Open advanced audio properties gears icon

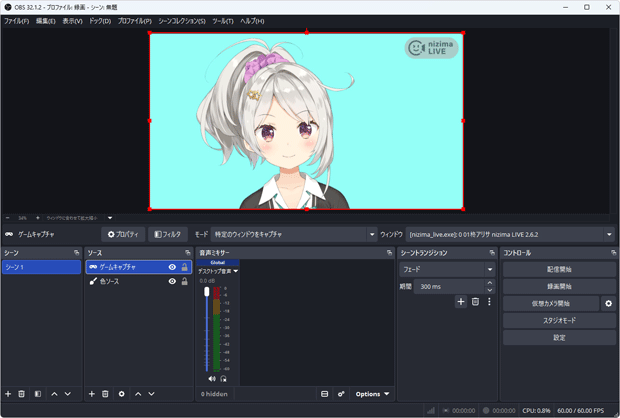click(341, 394)
